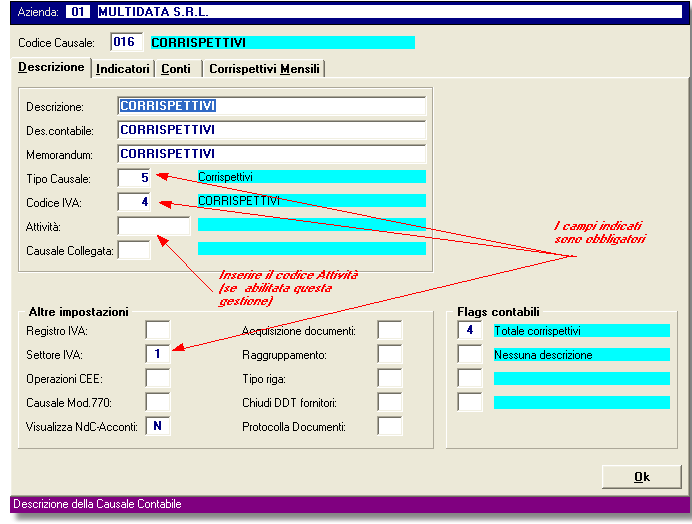Click the Protocolla Documenti field
Screen dimensions: 692x524
[x=390, y=426]
